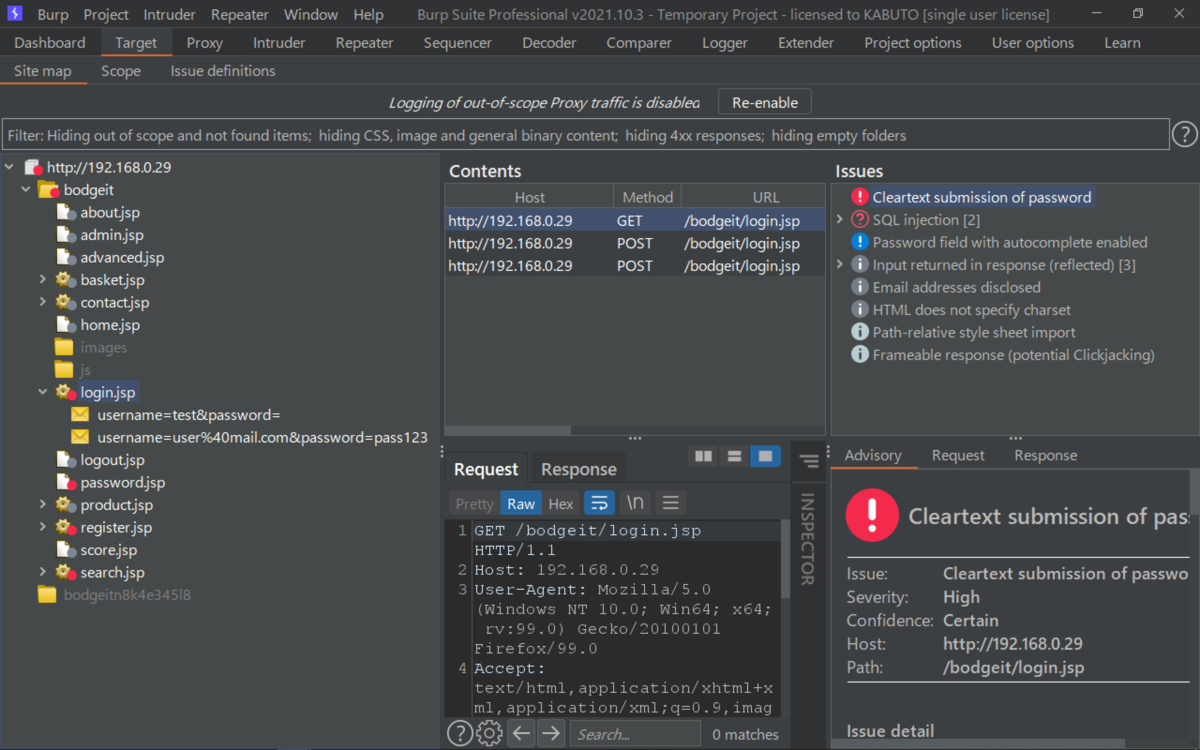Select the GET /bodgeit/login.jsp contents row
This screenshot has height=750, width=1200.
click(x=636, y=221)
